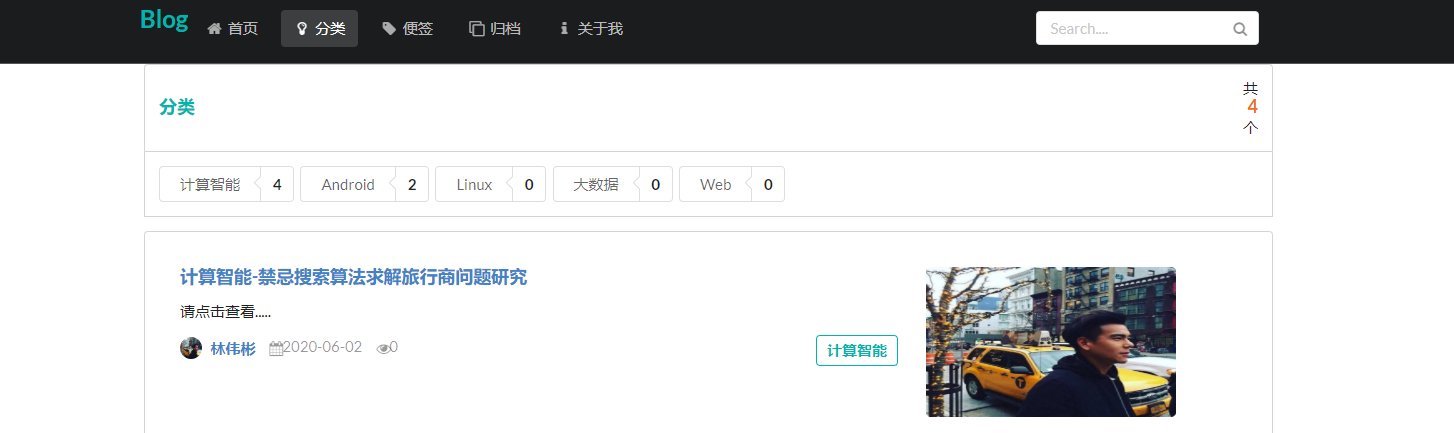Click the count 2 beside Android
The width and height of the screenshot is (1454, 433).
[x=412, y=184]
